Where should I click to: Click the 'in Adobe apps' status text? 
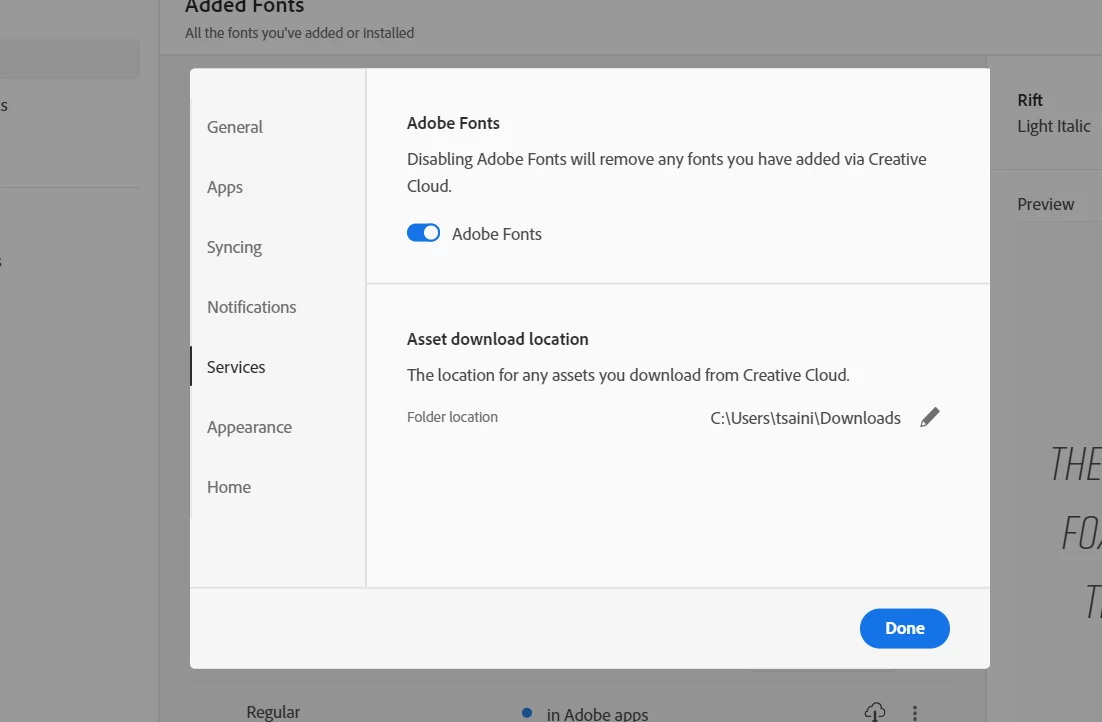point(597,714)
